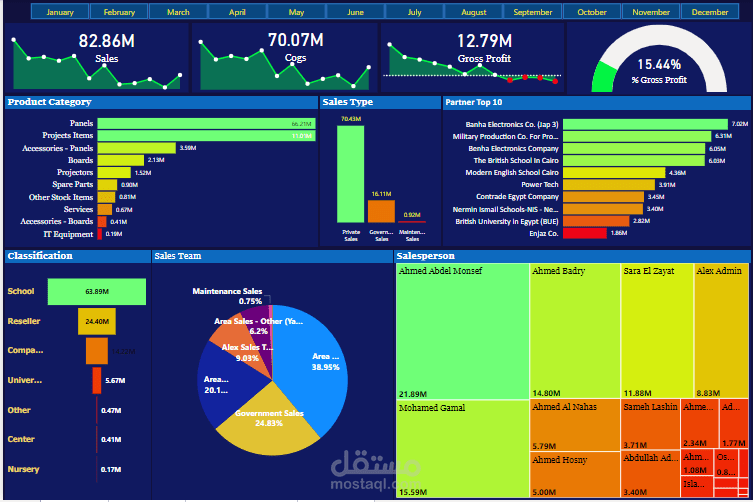Select British University in Egypt (BUE) bar
Image resolution: width=753 pixels, height=502 pixels.
(x=596, y=221)
